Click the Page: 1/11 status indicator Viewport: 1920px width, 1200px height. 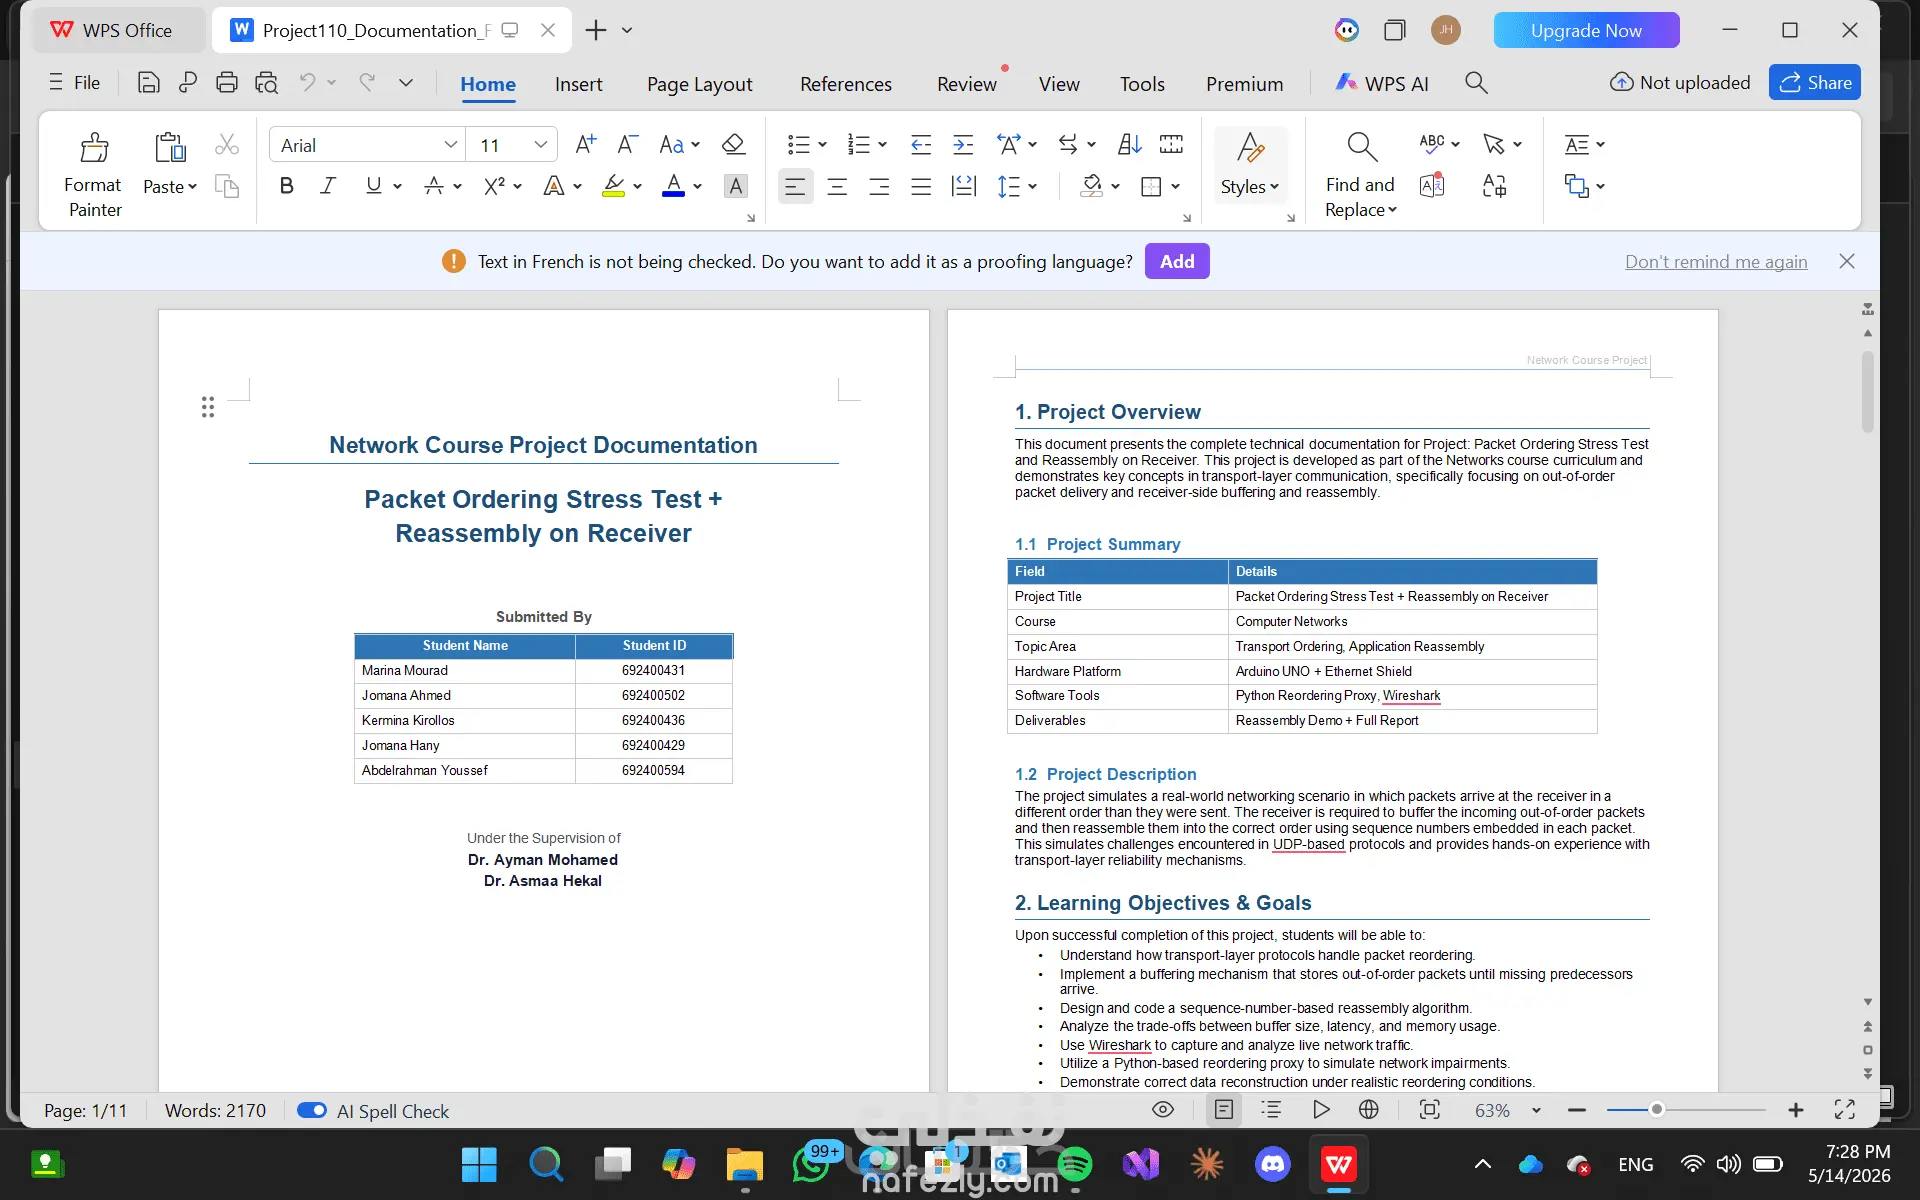86,1110
